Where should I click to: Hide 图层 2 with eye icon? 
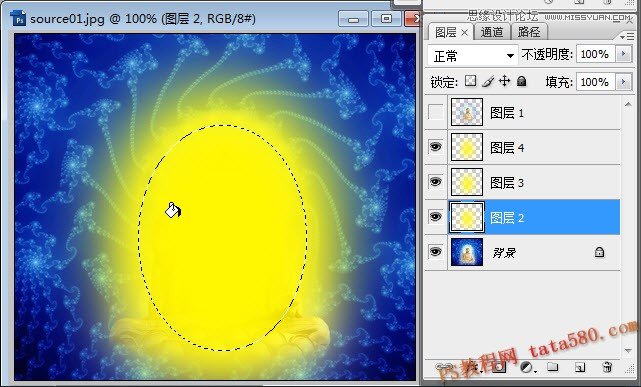tap(435, 217)
